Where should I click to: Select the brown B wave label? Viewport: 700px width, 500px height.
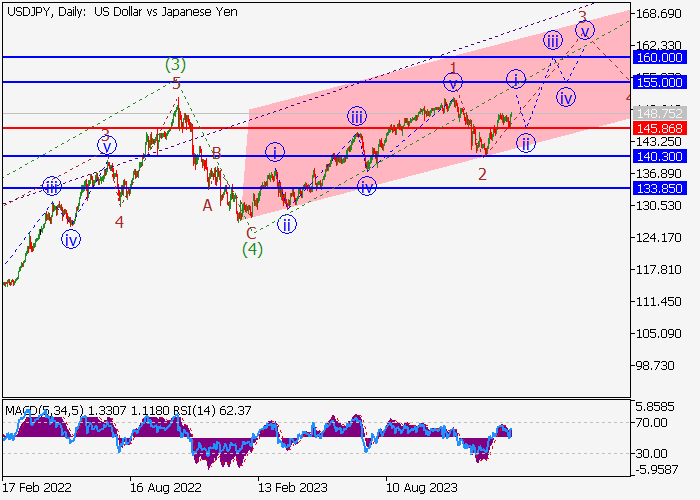pos(217,154)
